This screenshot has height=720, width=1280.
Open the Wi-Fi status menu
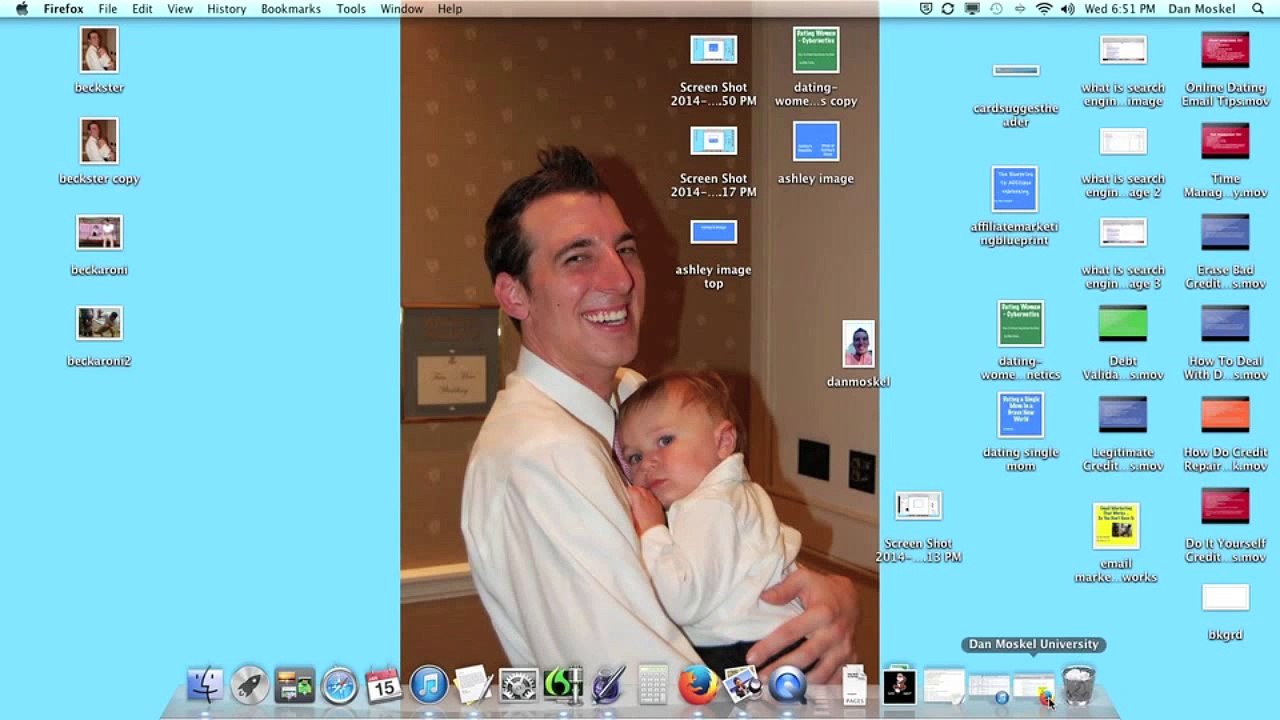1044,9
